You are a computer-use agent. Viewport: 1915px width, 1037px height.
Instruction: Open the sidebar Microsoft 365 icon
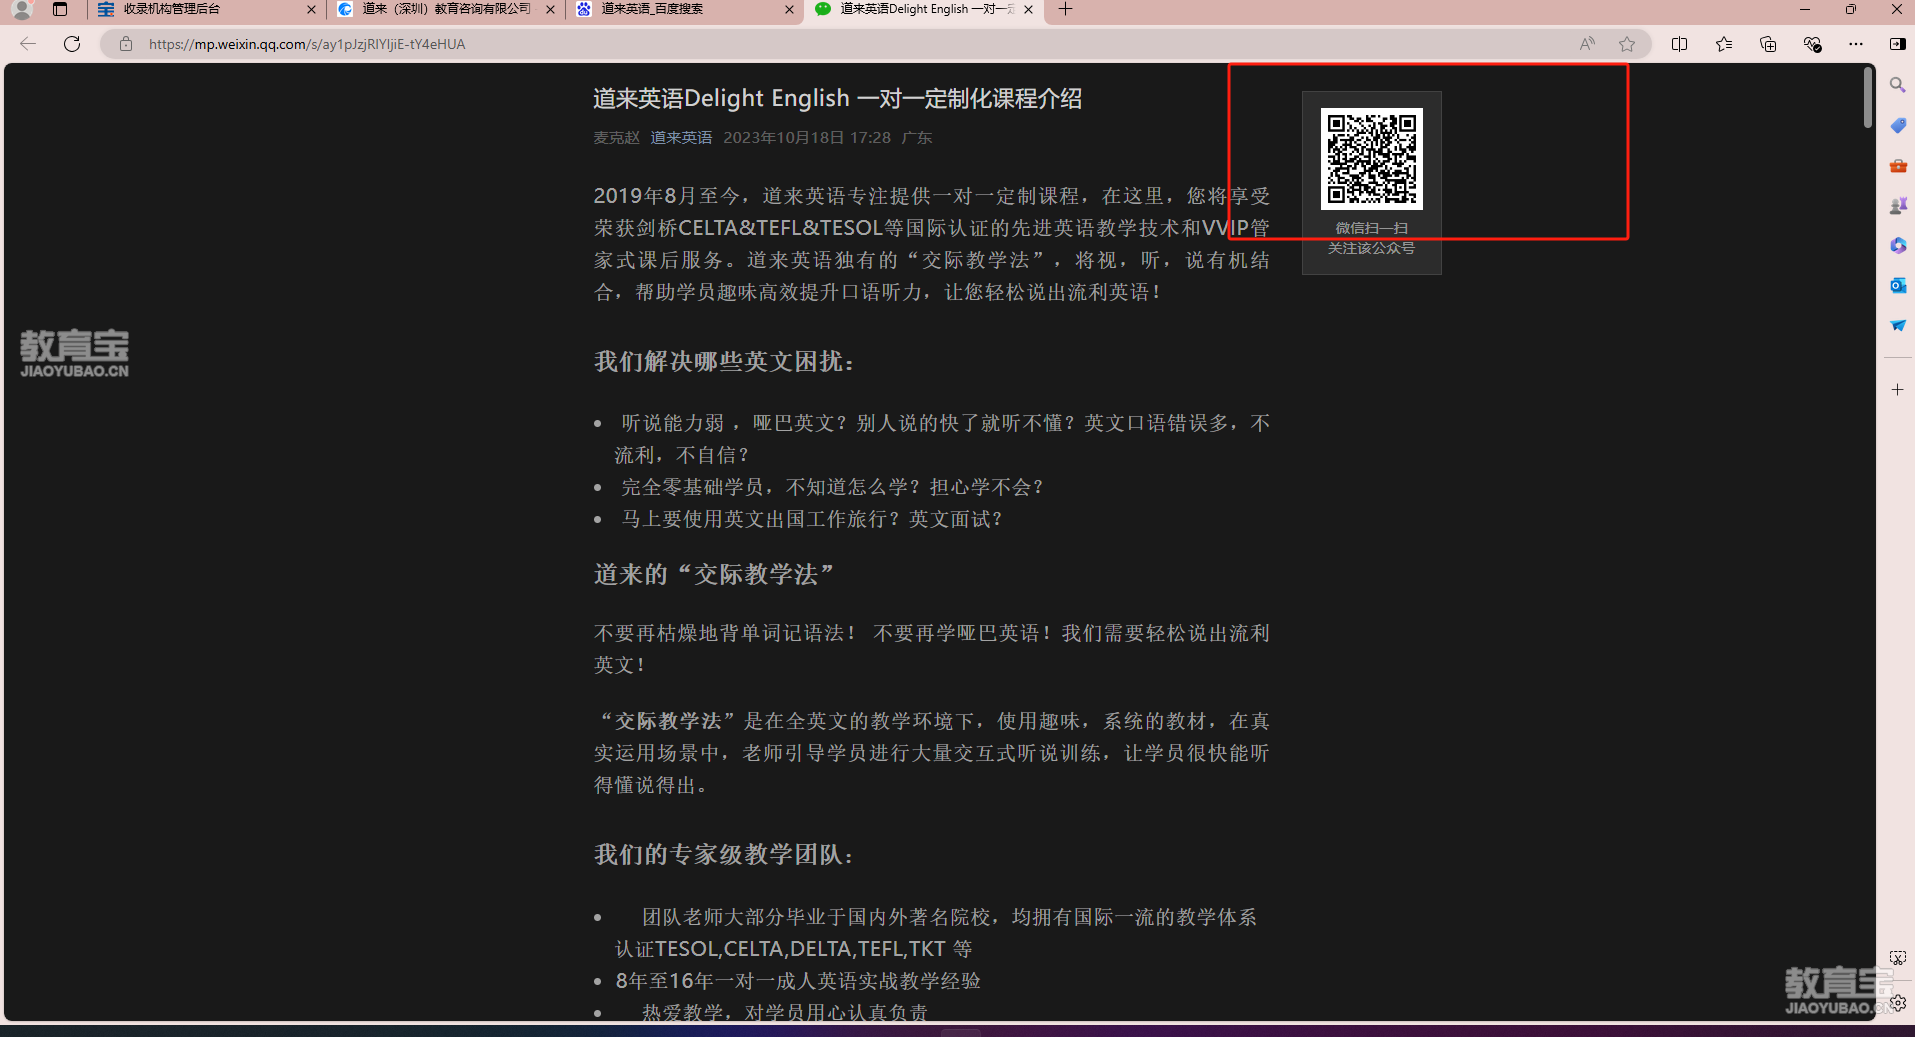click(1897, 245)
